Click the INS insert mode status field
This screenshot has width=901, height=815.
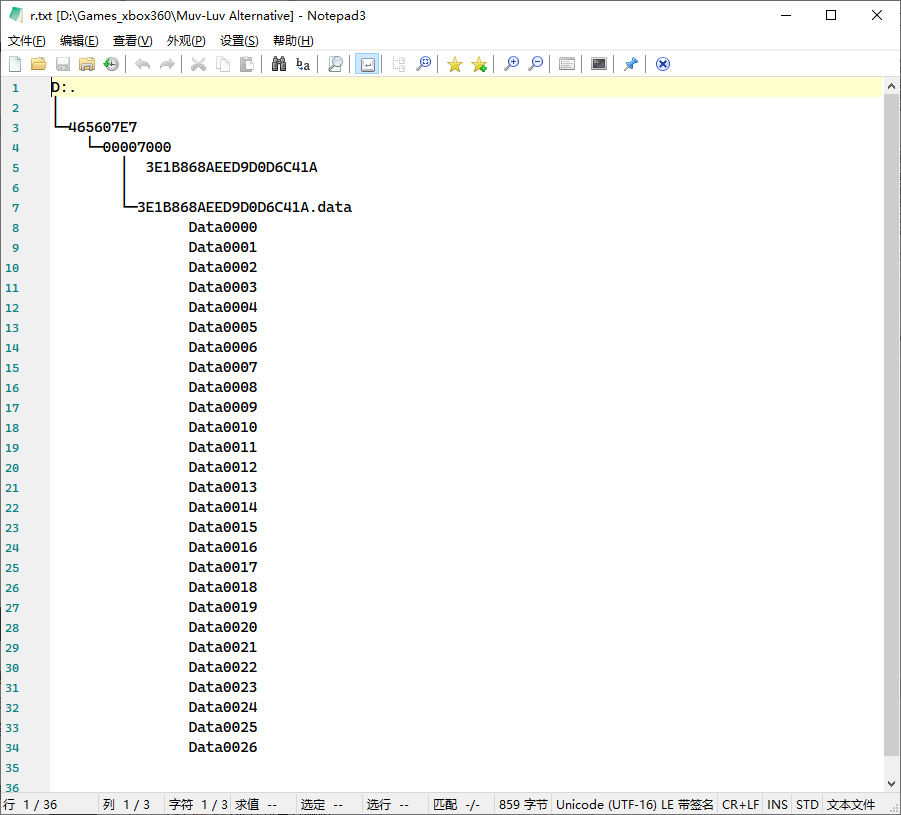click(777, 805)
